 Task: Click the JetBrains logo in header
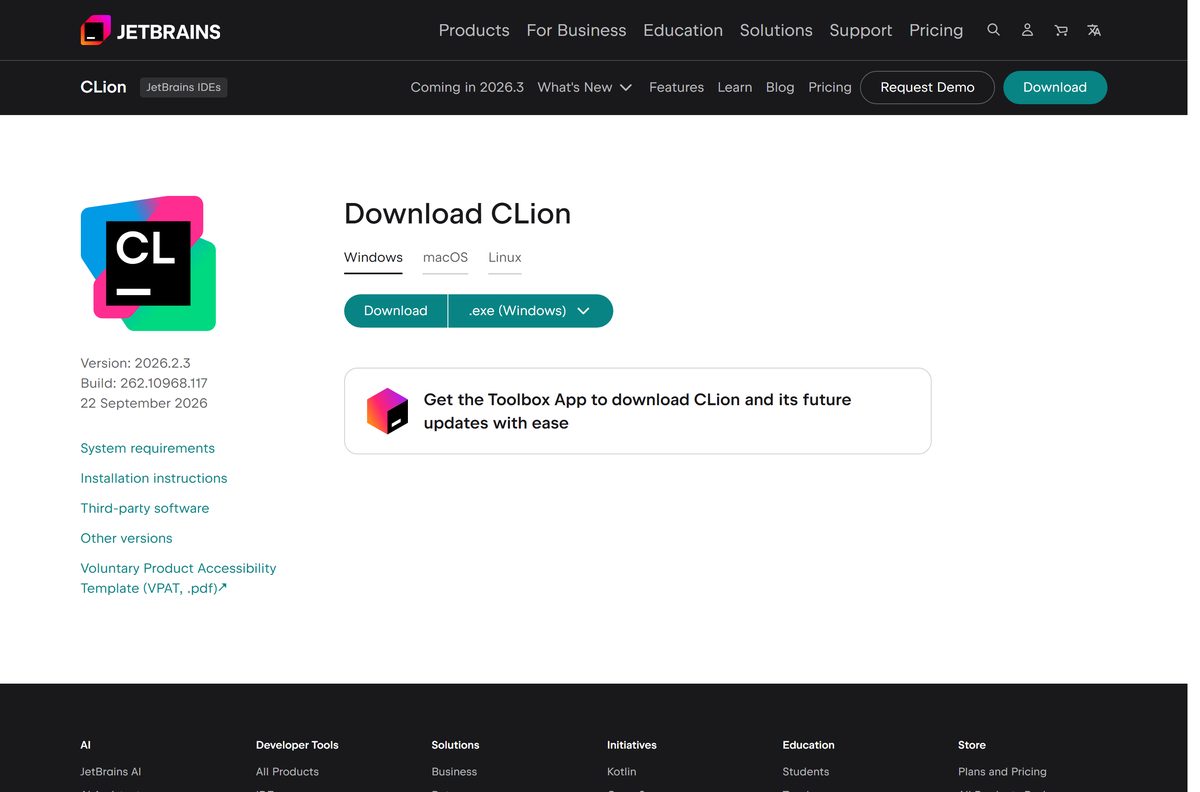[151, 30]
